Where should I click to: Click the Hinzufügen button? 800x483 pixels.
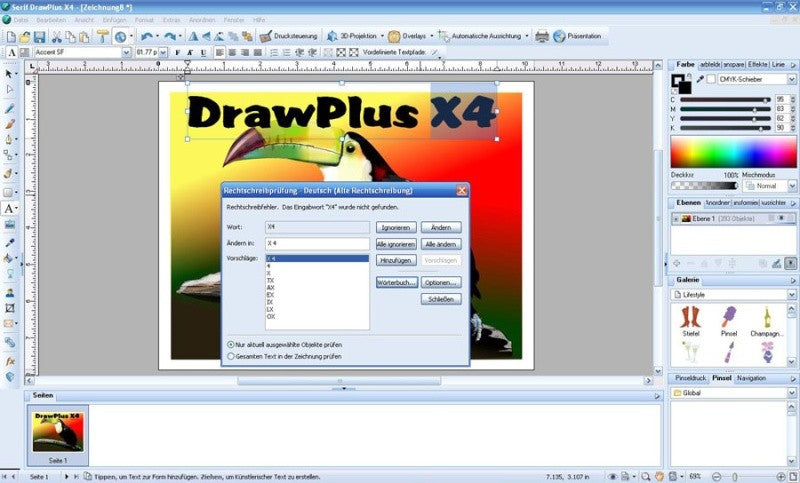(x=396, y=260)
